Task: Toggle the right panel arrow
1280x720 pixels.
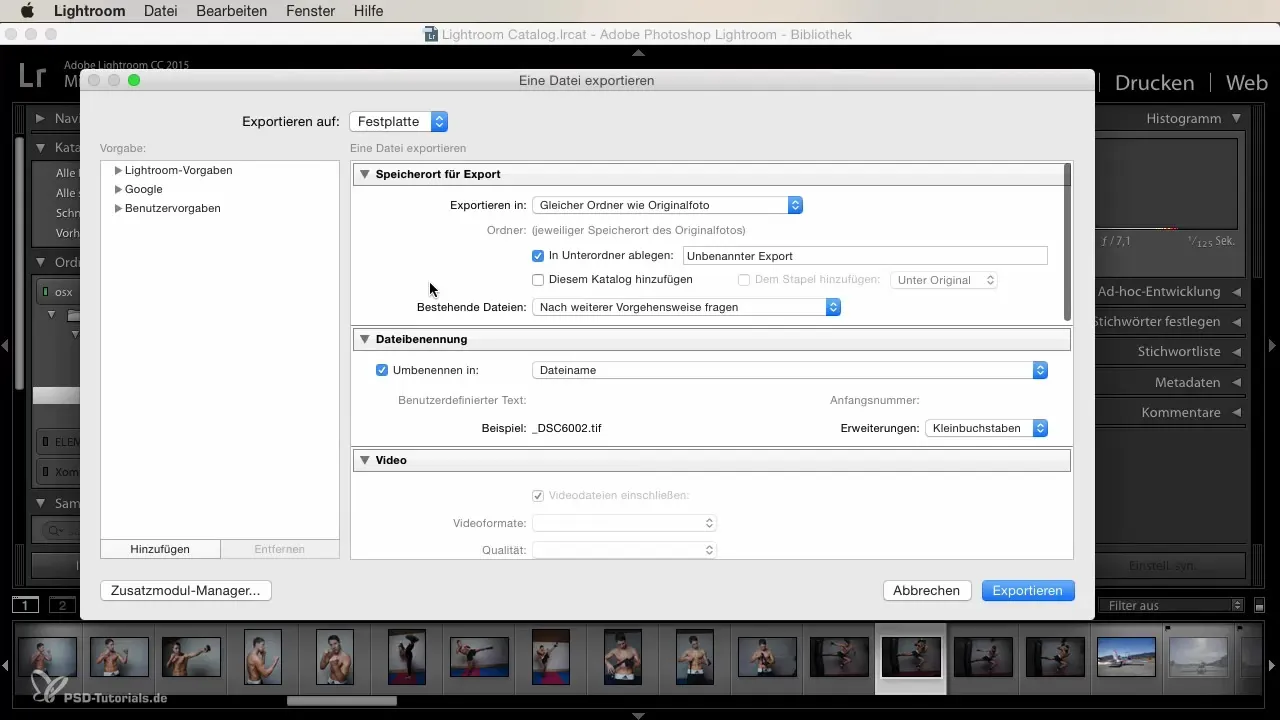Action: click(1273, 346)
